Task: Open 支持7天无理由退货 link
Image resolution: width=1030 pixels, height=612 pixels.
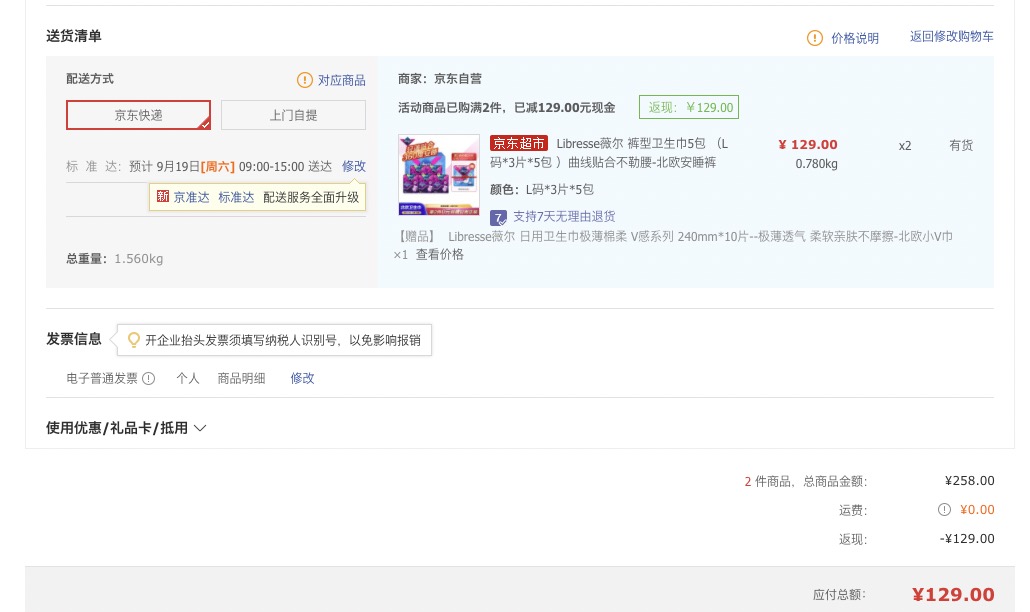Action: (564, 216)
